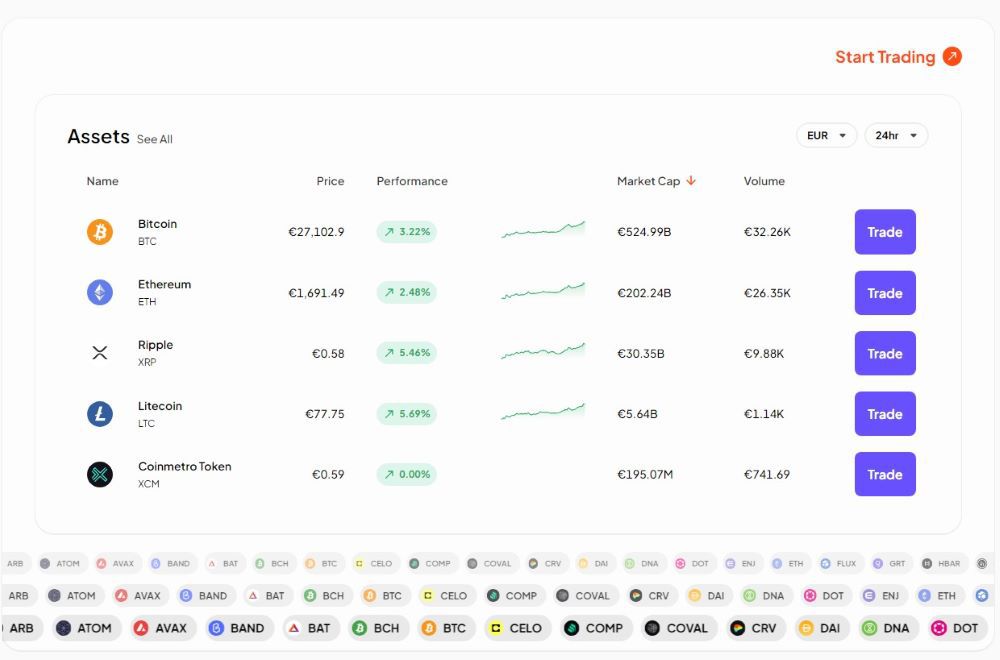Sort assets by the Name column header
Image resolution: width=1000 pixels, height=660 pixels.
pos(103,181)
